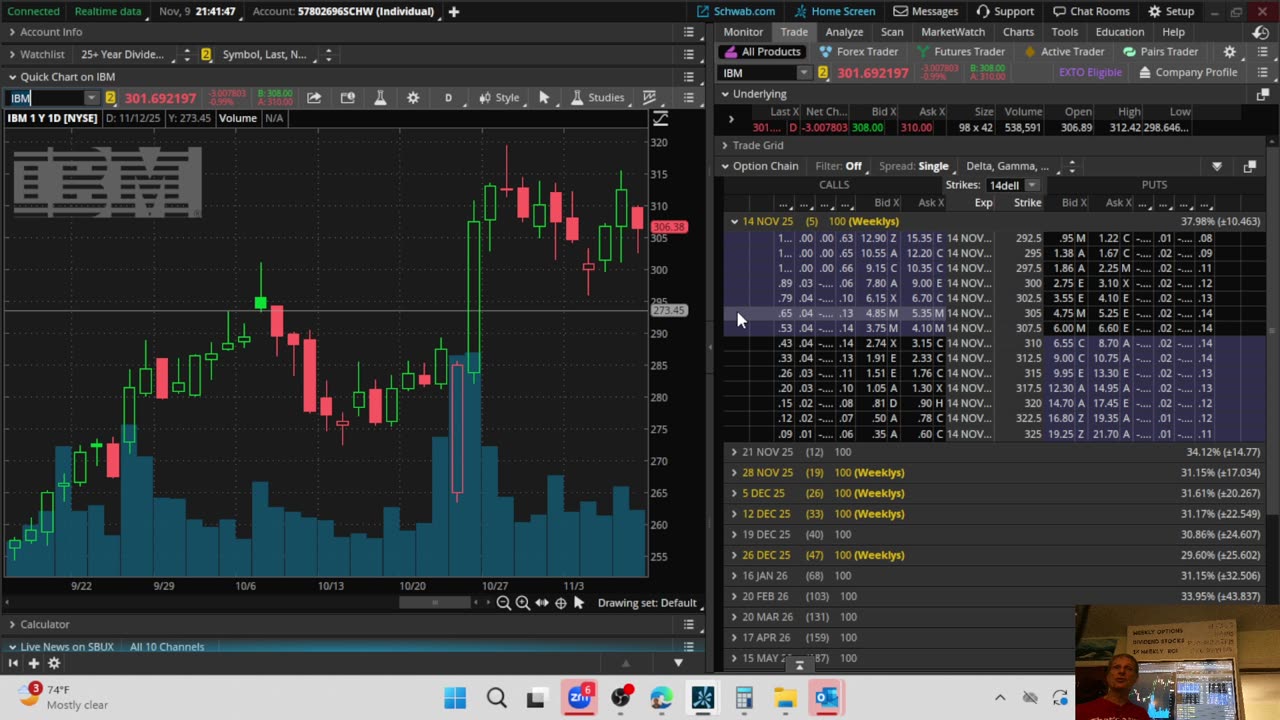Open Drawing set Default selector

coord(647,603)
